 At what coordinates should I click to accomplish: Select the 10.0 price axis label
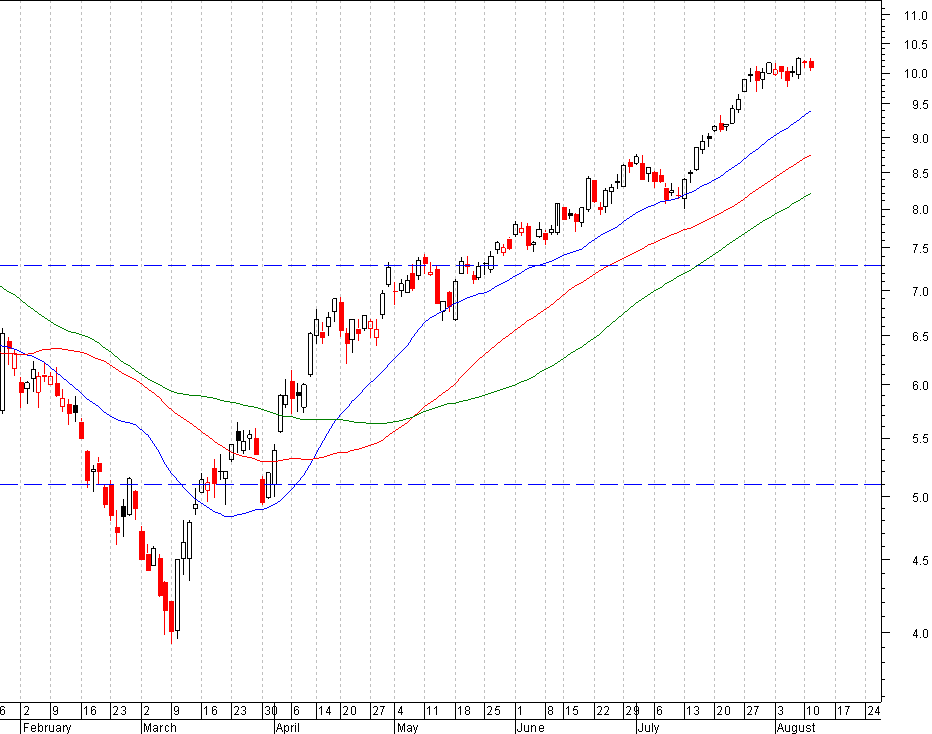915,74
